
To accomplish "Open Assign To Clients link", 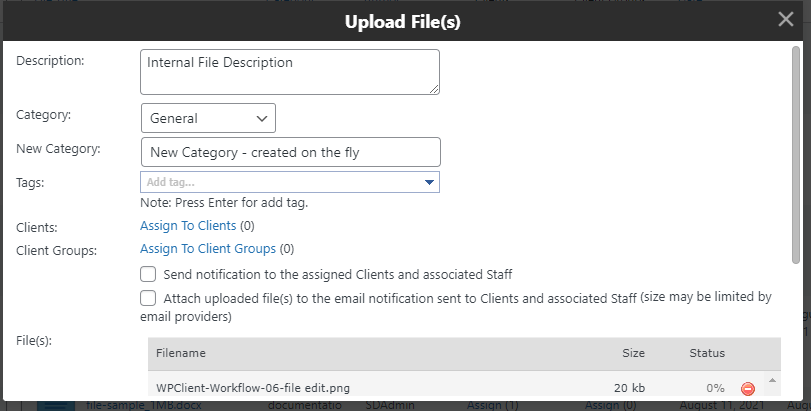I will (188, 226).
